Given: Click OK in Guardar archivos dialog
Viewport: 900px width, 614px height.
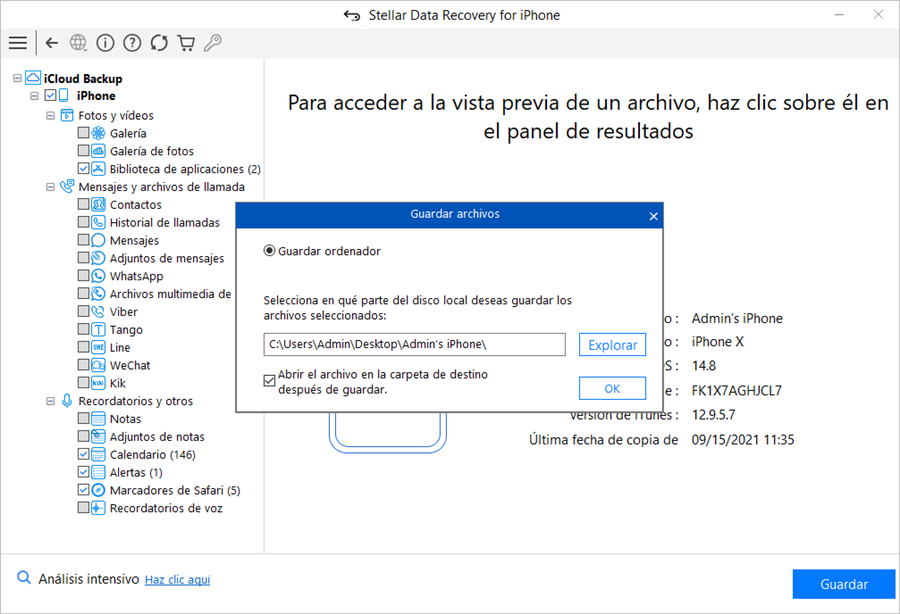Looking at the screenshot, I should point(612,388).
